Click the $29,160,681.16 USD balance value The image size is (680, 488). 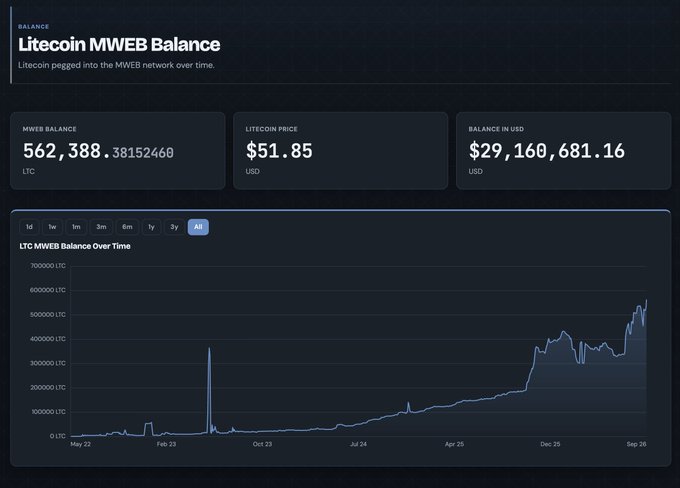546,151
